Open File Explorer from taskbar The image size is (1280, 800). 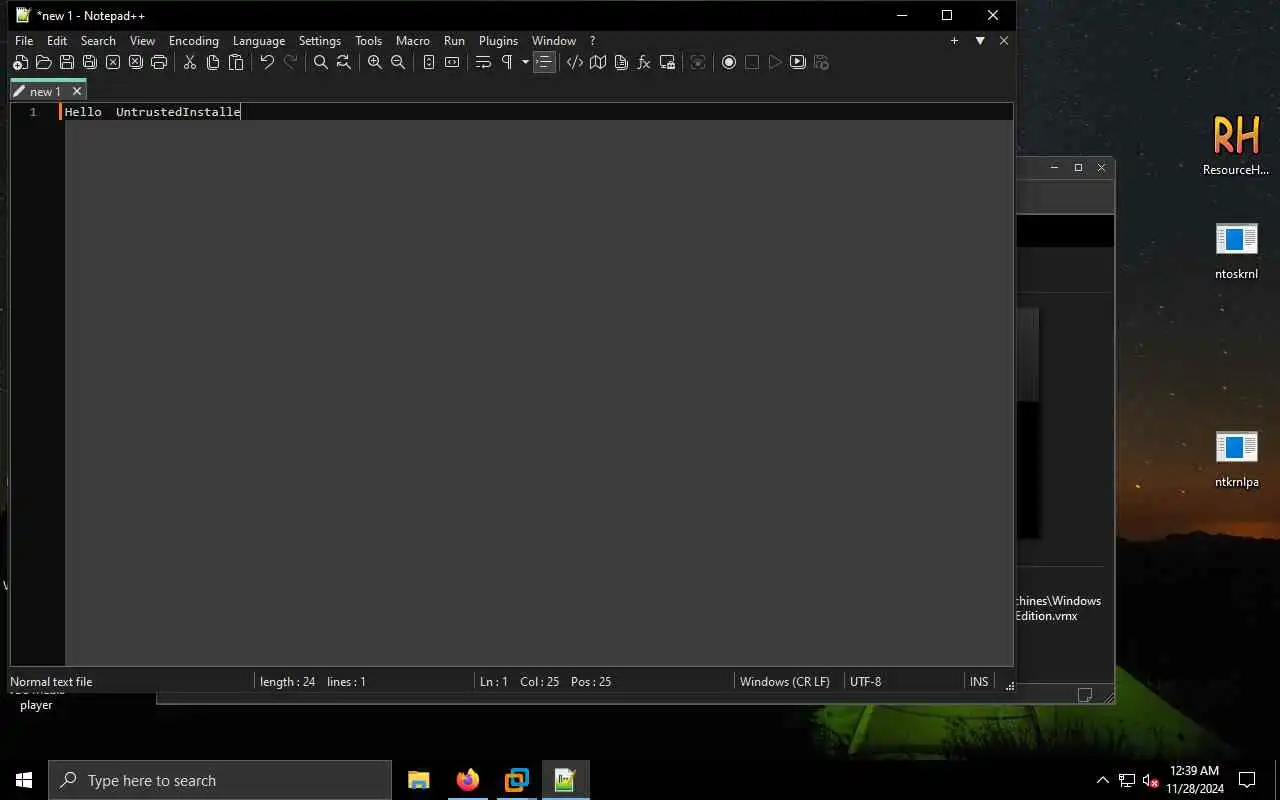coord(419,780)
